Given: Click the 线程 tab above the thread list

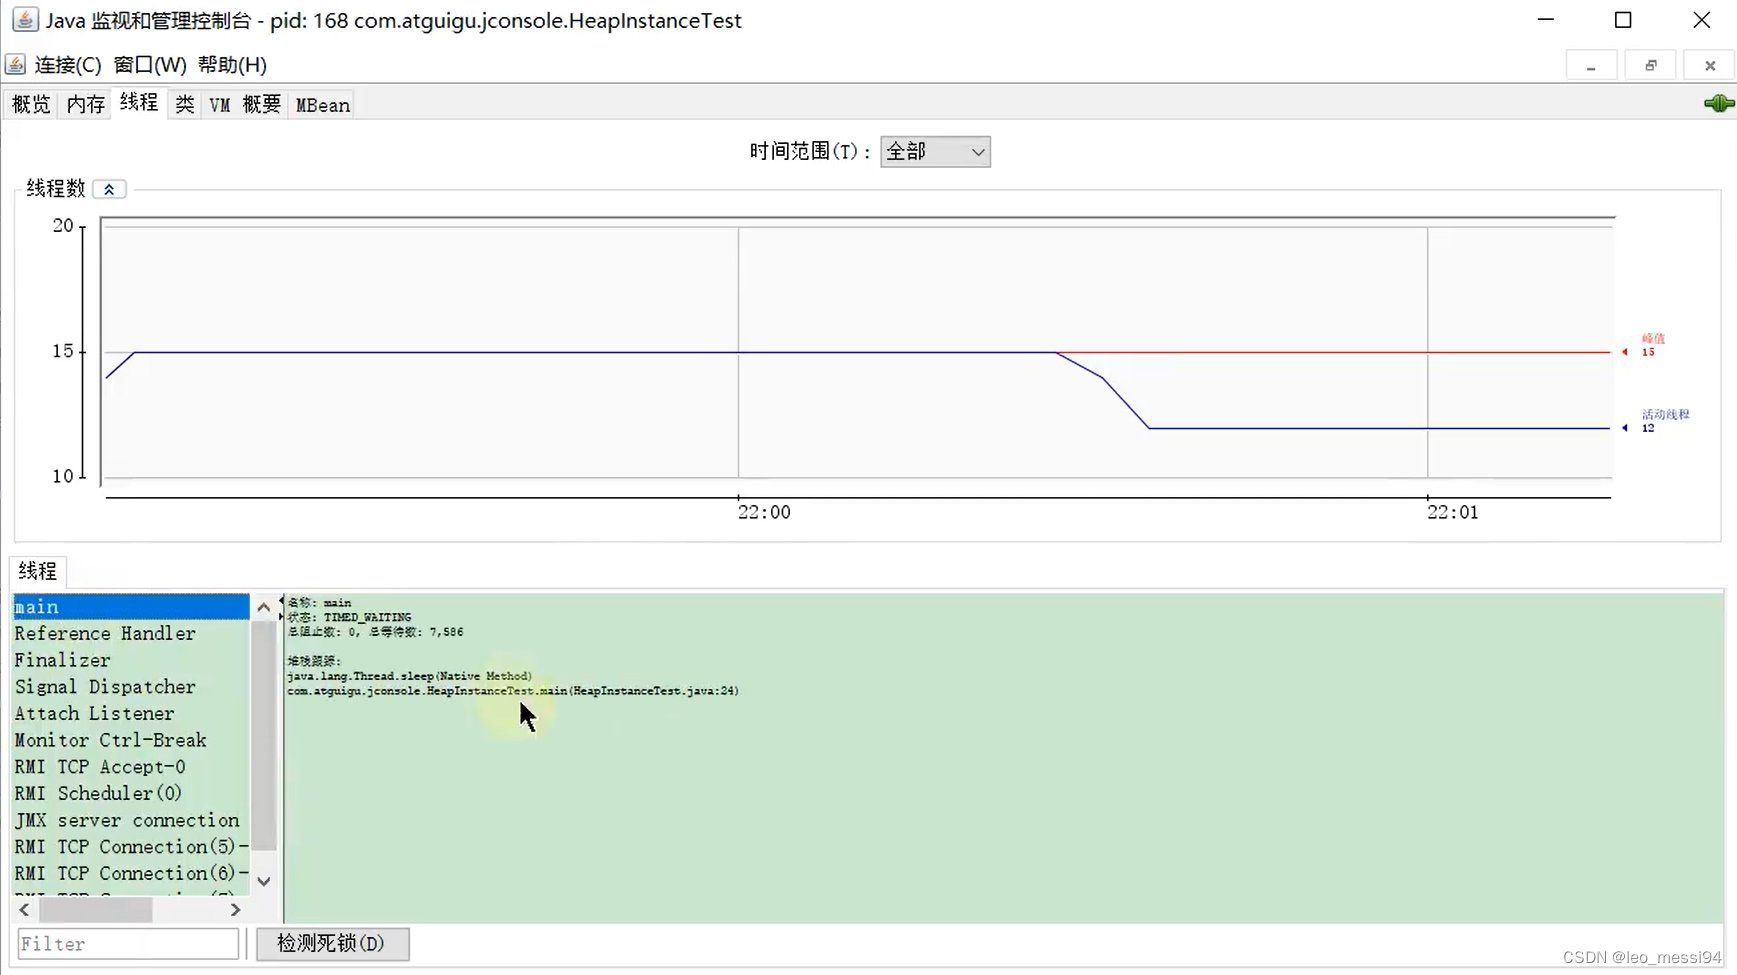Looking at the screenshot, I should tap(38, 571).
